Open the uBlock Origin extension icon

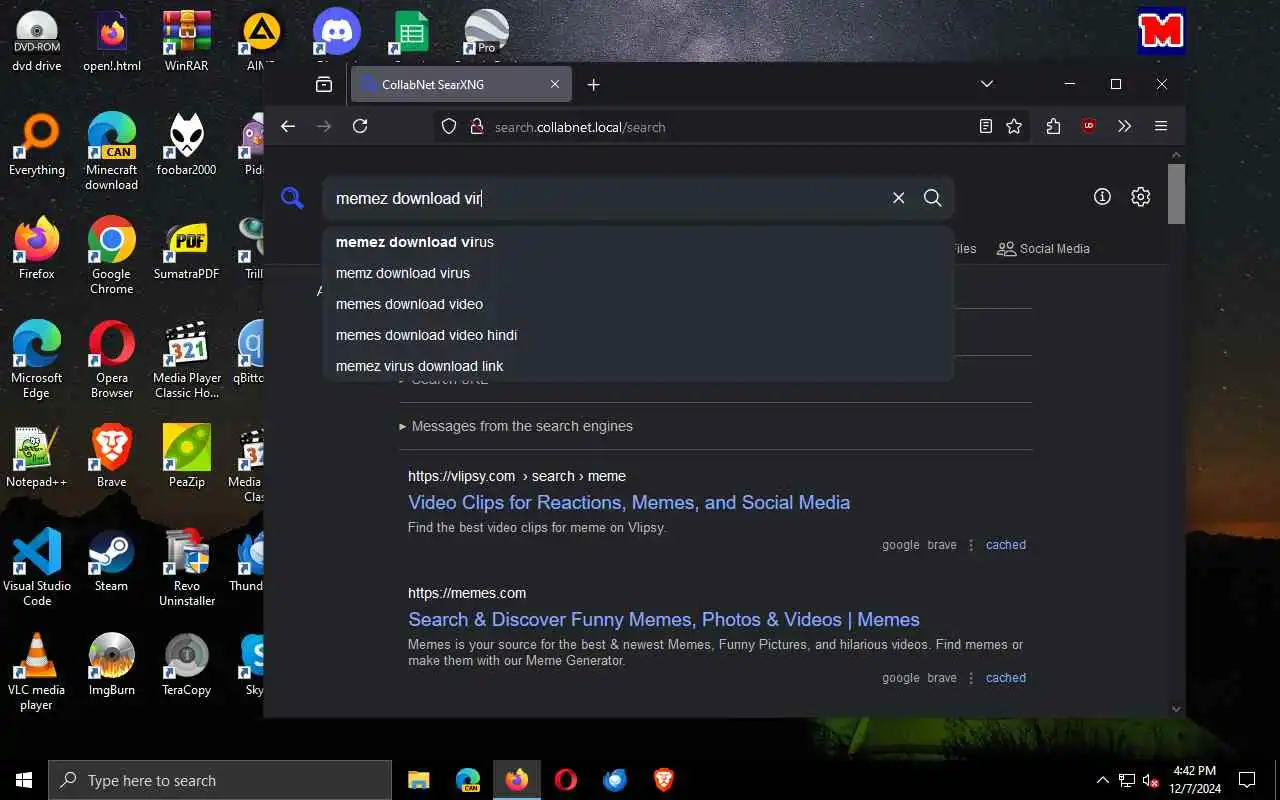click(1089, 126)
